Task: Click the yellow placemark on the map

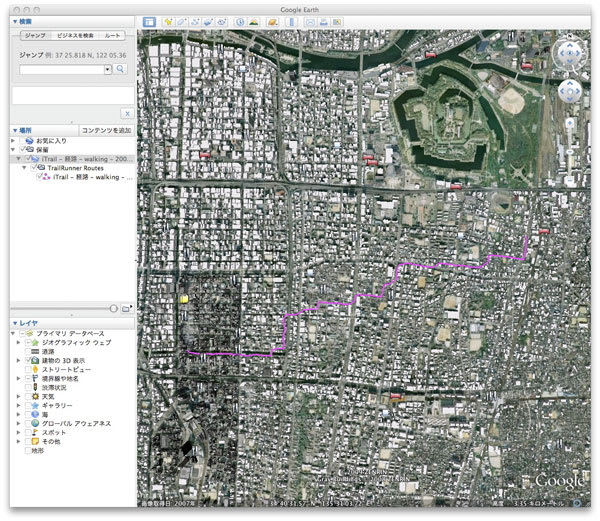Action: tap(184, 299)
